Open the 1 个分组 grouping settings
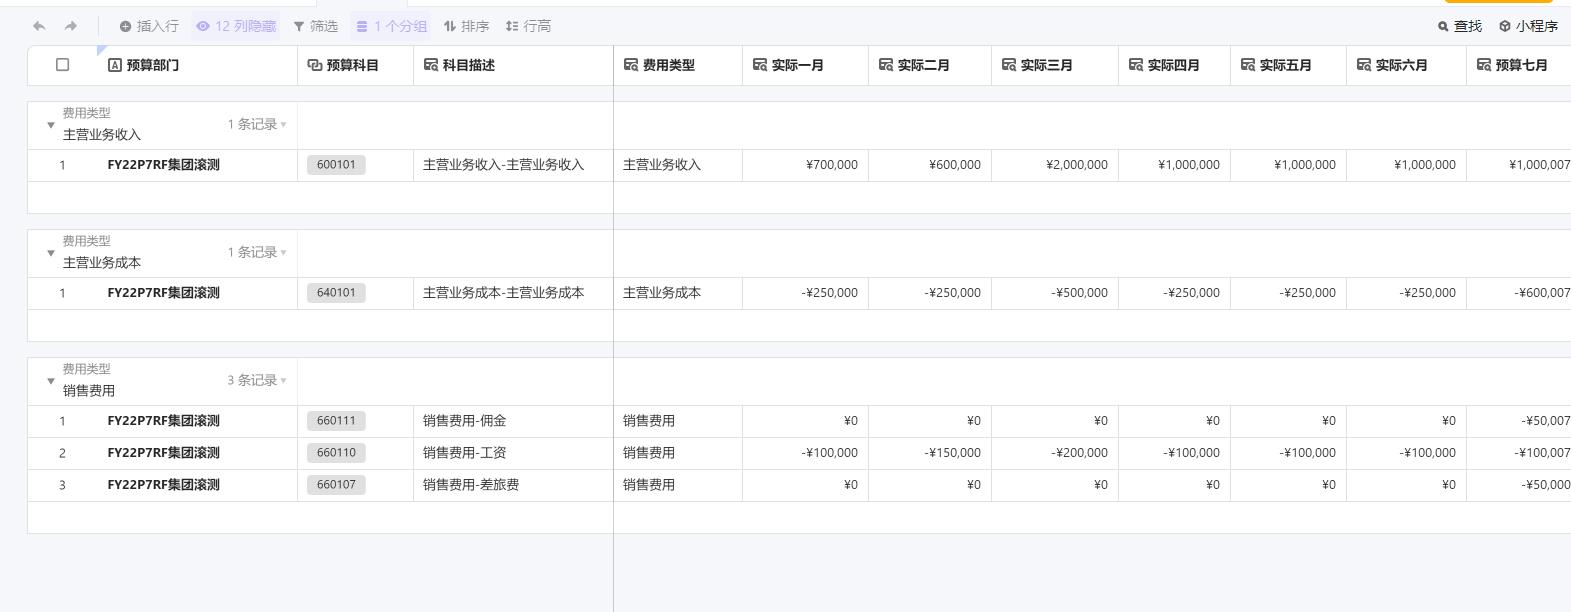1571x612 pixels. click(391, 26)
